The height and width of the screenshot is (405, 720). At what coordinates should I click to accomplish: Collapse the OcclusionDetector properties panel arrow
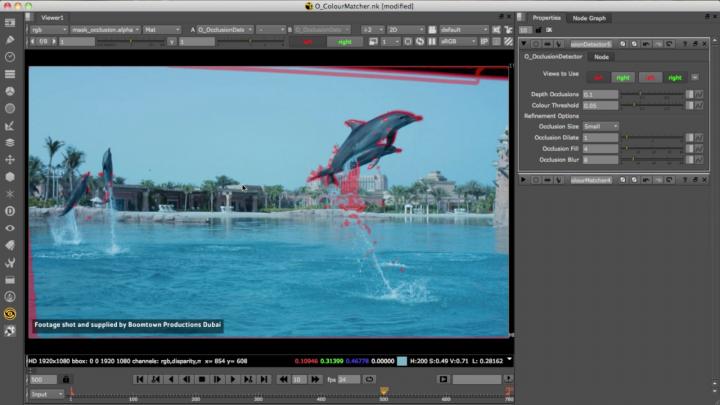[x=525, y=44]
